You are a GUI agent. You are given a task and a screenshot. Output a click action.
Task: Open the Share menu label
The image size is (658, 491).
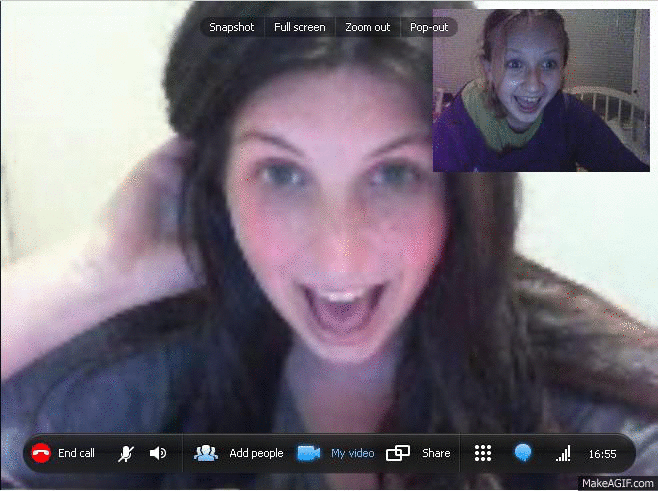tap(436, 453)
